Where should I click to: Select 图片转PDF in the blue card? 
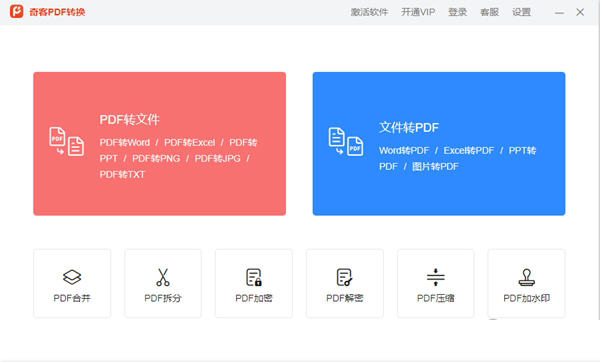click(x=435, y=167)
